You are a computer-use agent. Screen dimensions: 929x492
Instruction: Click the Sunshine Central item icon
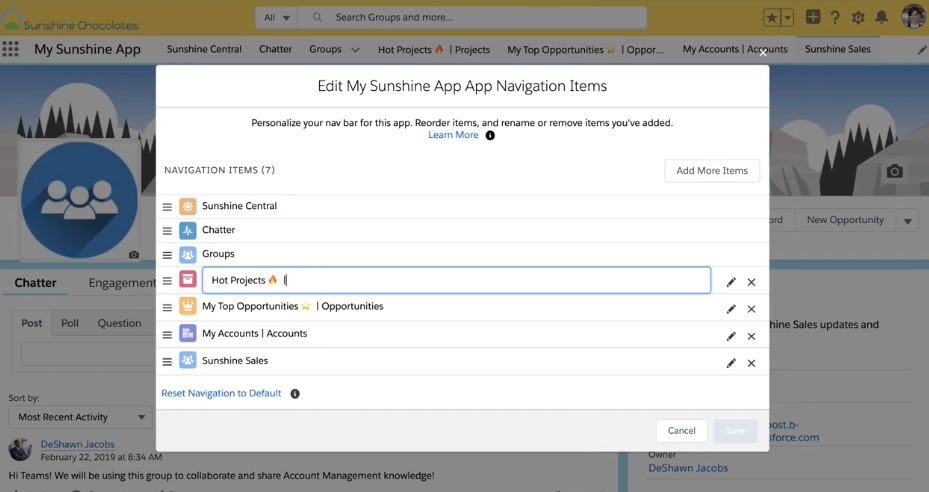pyautogui.click(x=188, y=206)
